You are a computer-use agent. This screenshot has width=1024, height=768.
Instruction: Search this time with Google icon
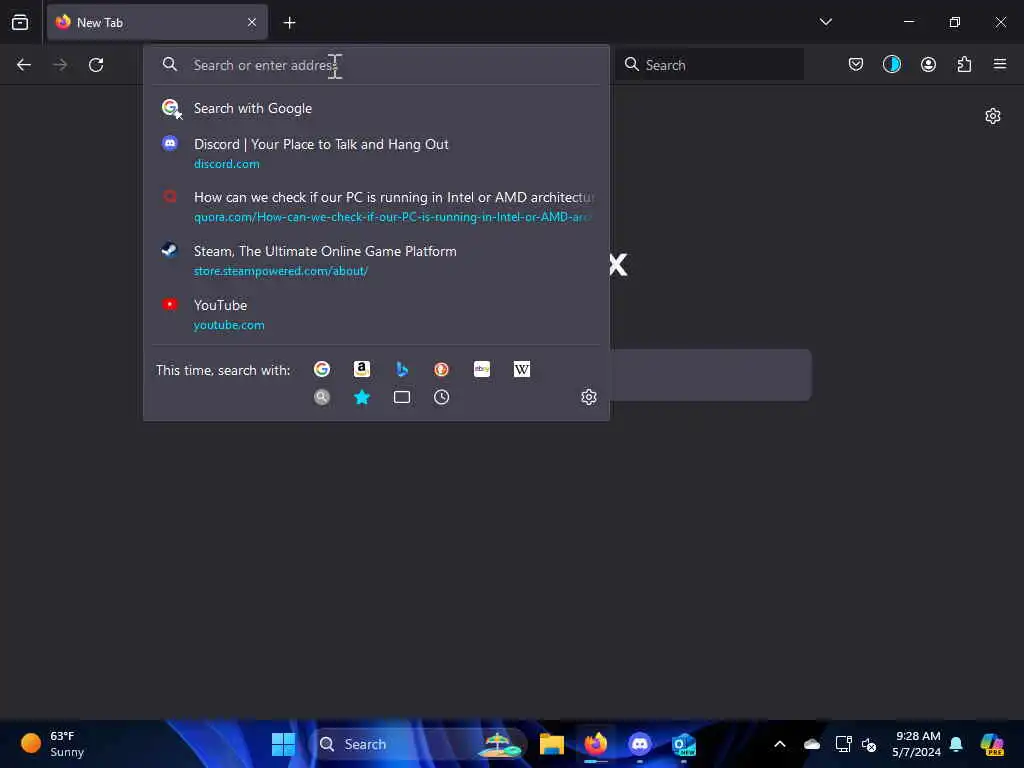click(x=322, y=370)
